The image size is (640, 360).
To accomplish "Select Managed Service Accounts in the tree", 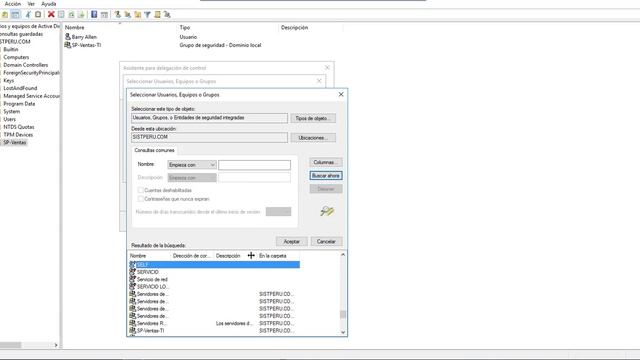I will tap(31, 96).
